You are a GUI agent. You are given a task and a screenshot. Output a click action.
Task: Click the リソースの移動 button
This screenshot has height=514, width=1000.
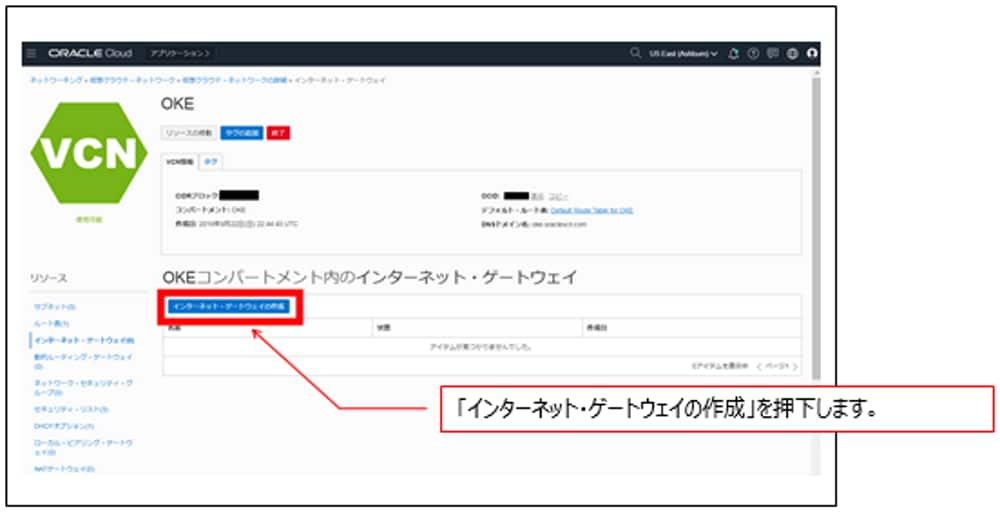click(189, 133)
